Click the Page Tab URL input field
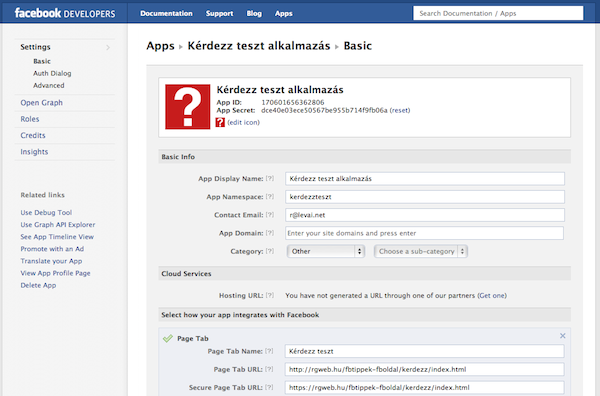 [x=424, y=369]
